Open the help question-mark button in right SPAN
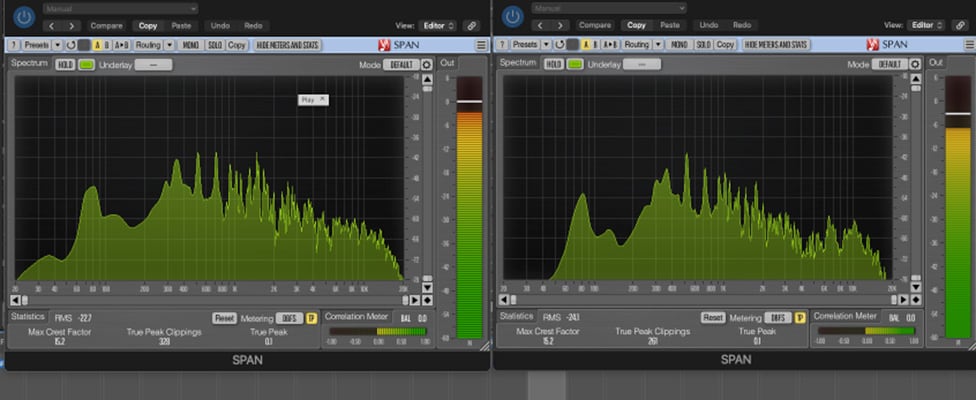This screenshot has width=976, height=400. (502, 45)
